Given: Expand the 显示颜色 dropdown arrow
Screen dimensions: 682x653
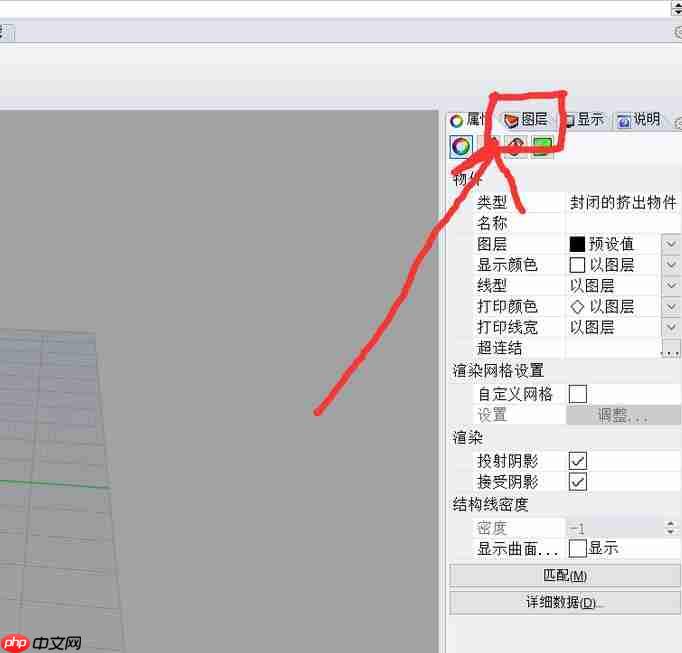Looking at the screenshot, I should click(670, 265).
